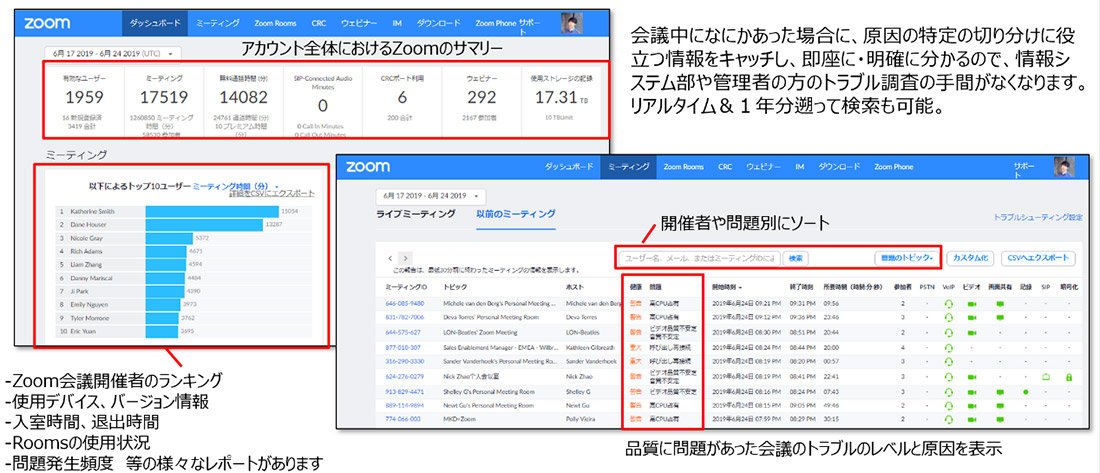Click video camera icon for meeting 831-782-7006
This screenshot has height=473, width=1100.
pos(972,317)
